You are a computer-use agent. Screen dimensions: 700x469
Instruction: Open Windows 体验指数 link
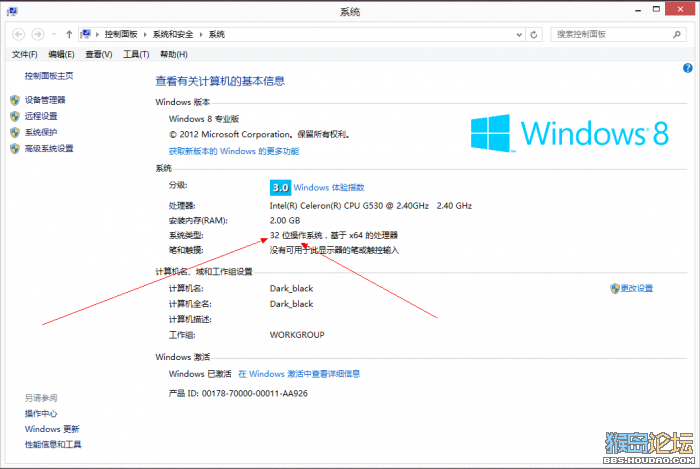point(329,187)
